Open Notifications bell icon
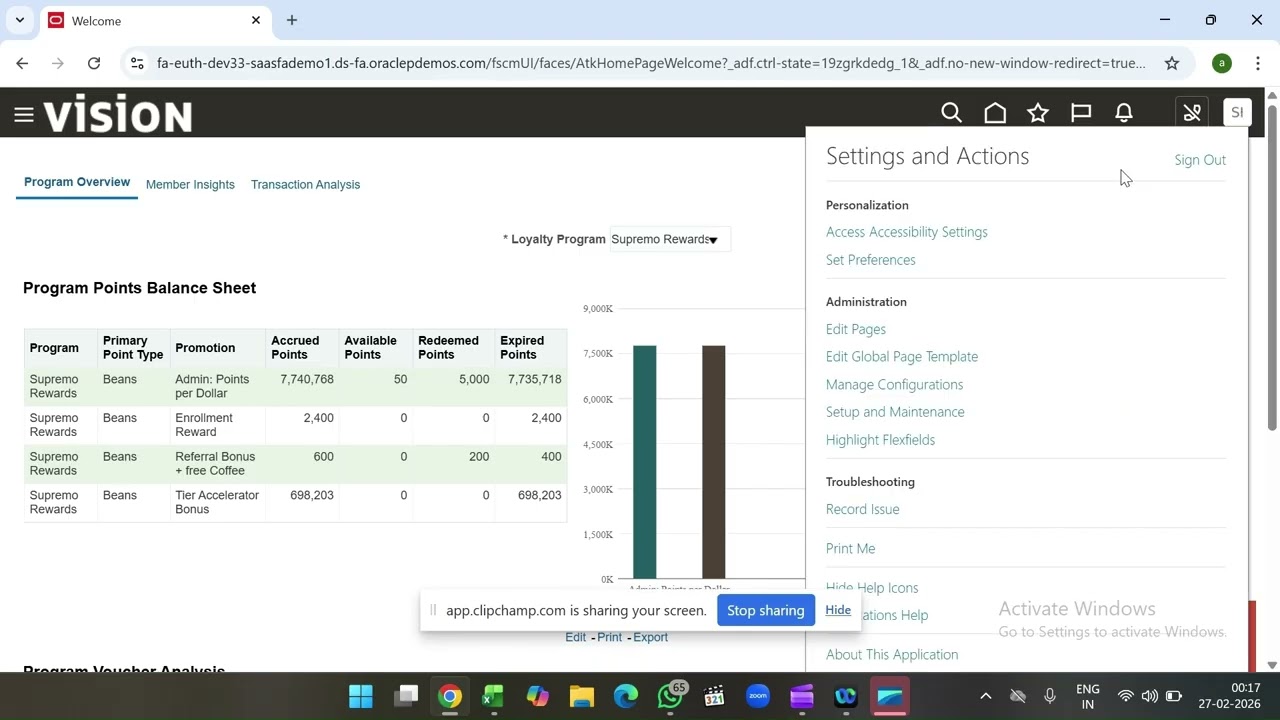The height and width of the screenshot is (720, 1280). [x=1124, y=113]
